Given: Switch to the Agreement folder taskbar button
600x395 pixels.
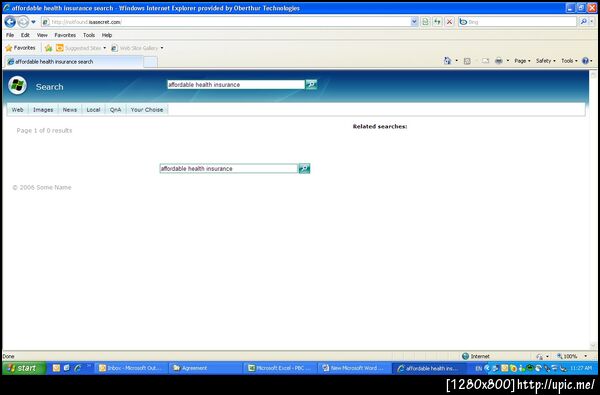Looking at the screenshot, I should [x=205, y=368].
